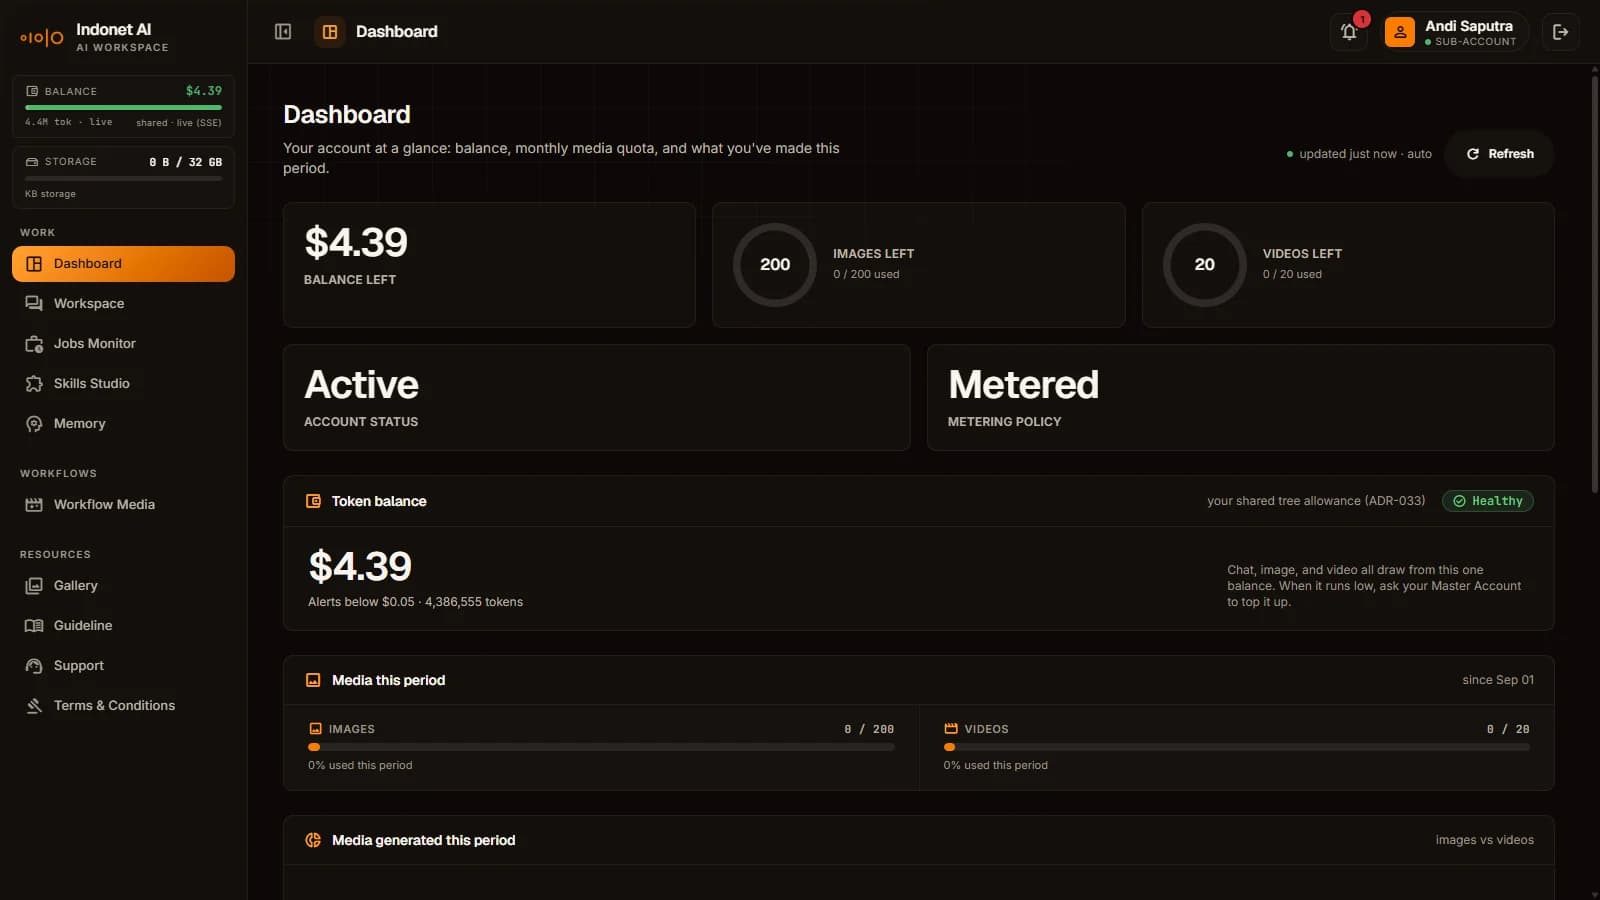Click the logout arrow icon

(x=1560, y=32)
